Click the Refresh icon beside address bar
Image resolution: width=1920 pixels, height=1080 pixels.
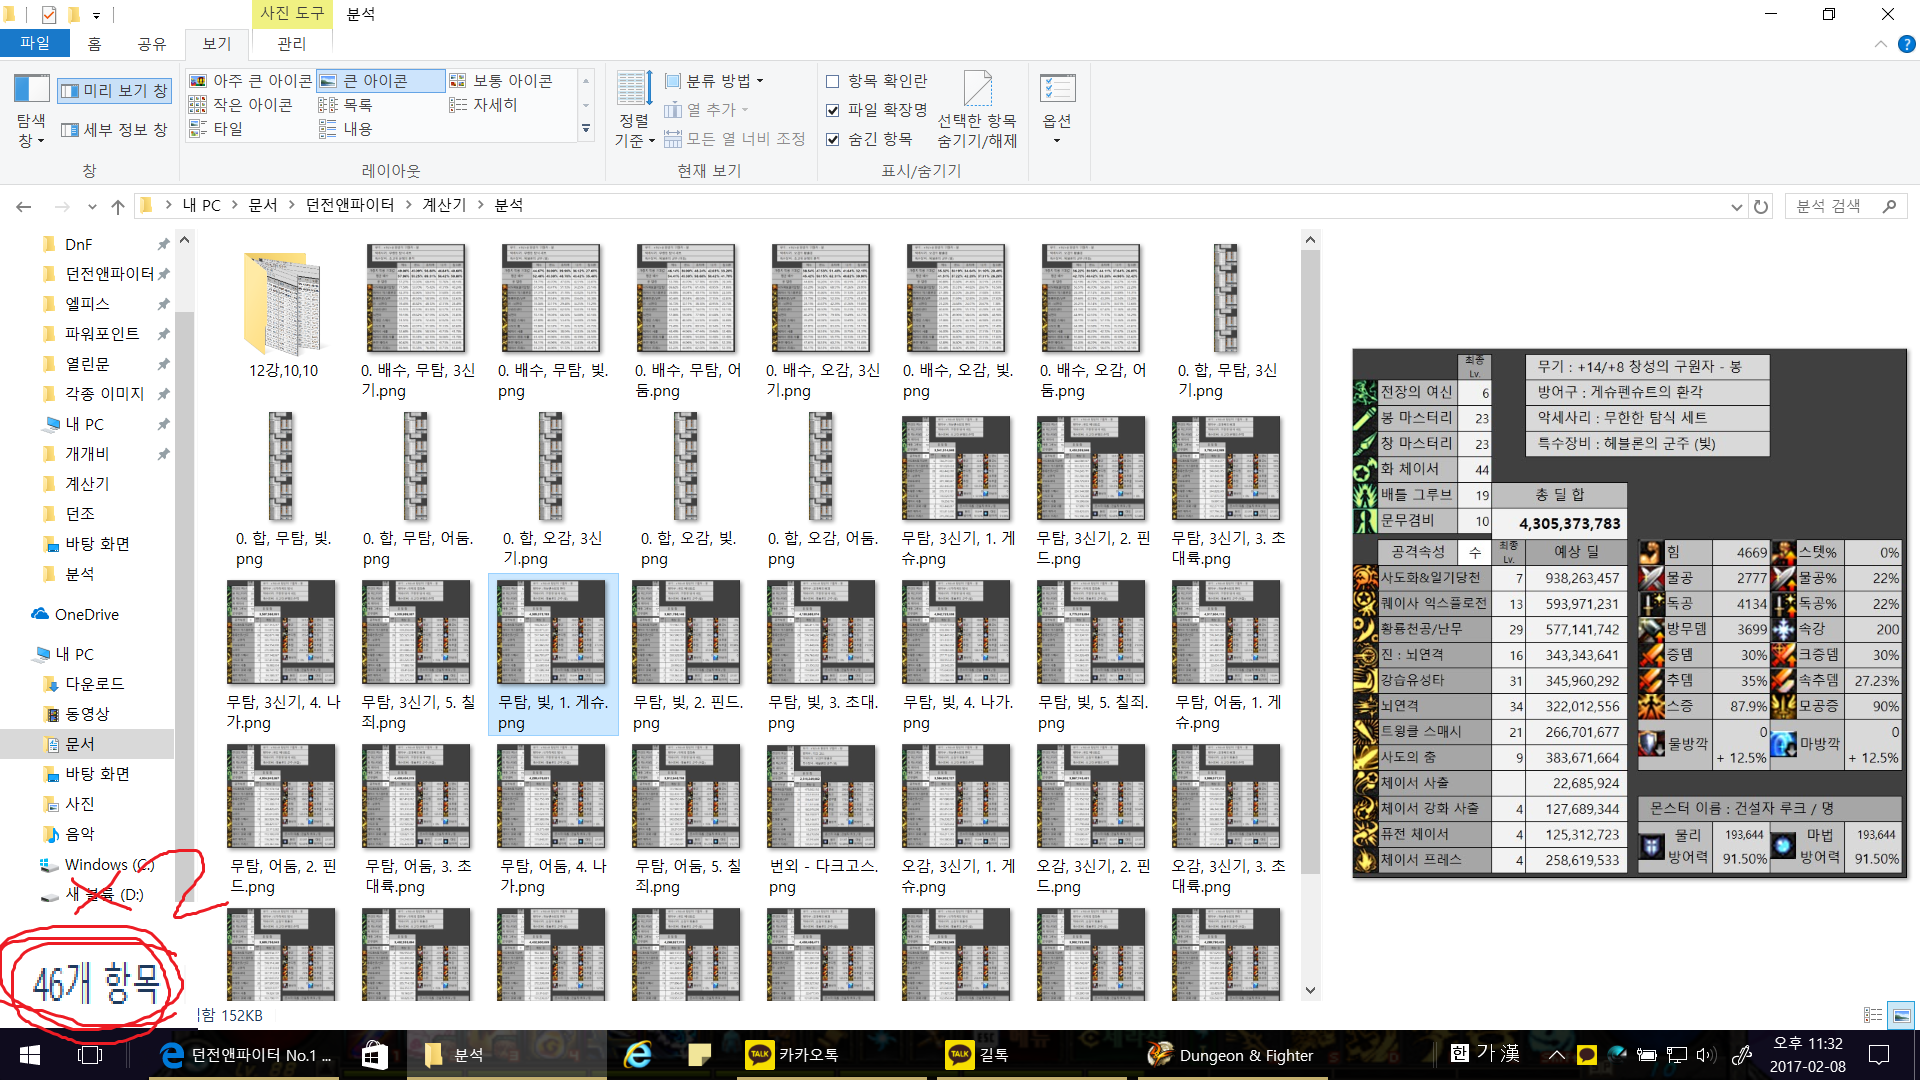point(1761,206)
